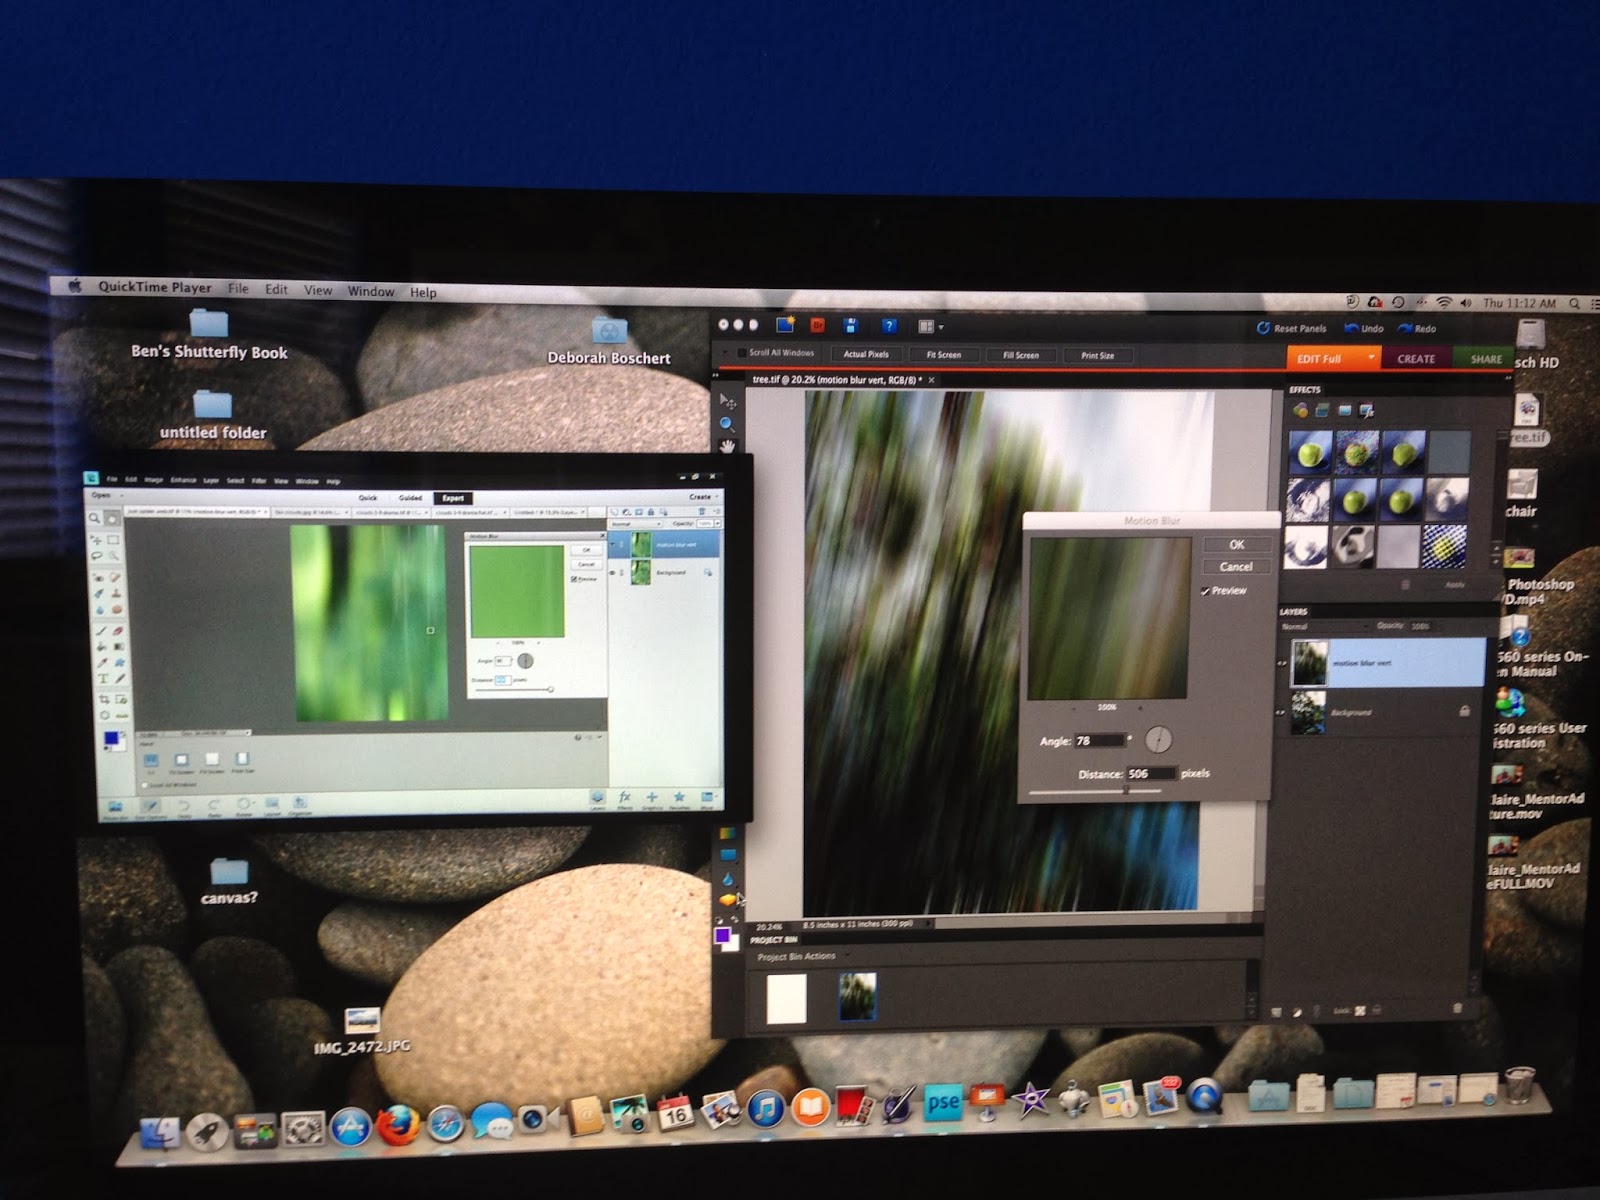Viewport: 1600px width, 1200px height.
Task: Open Help via the blue question mark icon
Action: pos(888,326)
